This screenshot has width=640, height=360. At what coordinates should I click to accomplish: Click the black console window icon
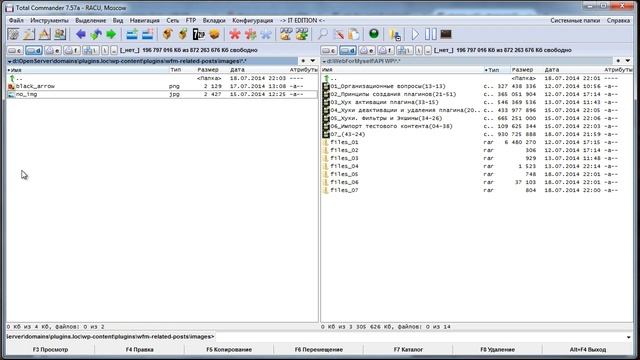(x=446, y=34)
